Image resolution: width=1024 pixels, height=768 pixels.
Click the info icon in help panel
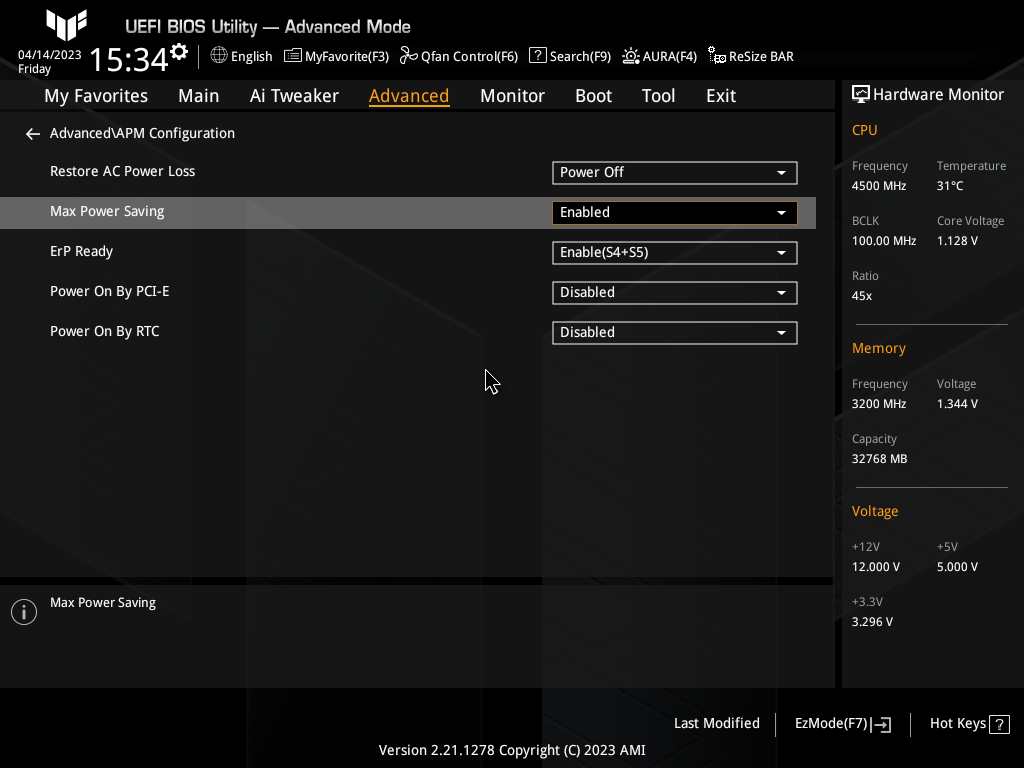coord(24,612)
